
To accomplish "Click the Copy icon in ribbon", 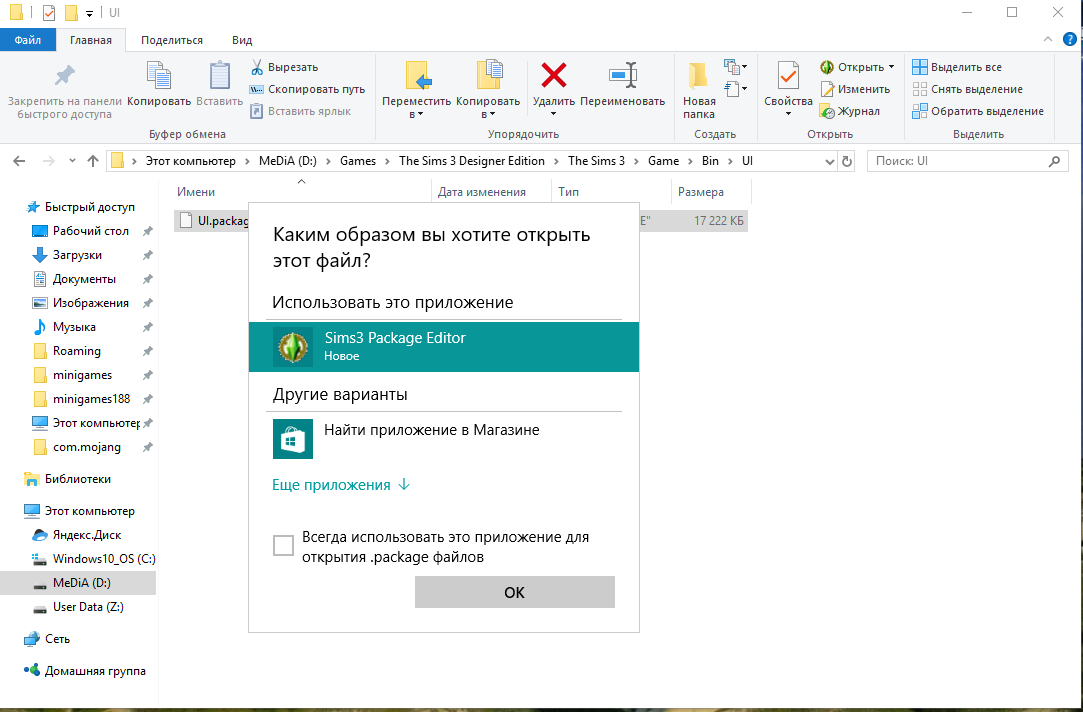I will [159, 75].
